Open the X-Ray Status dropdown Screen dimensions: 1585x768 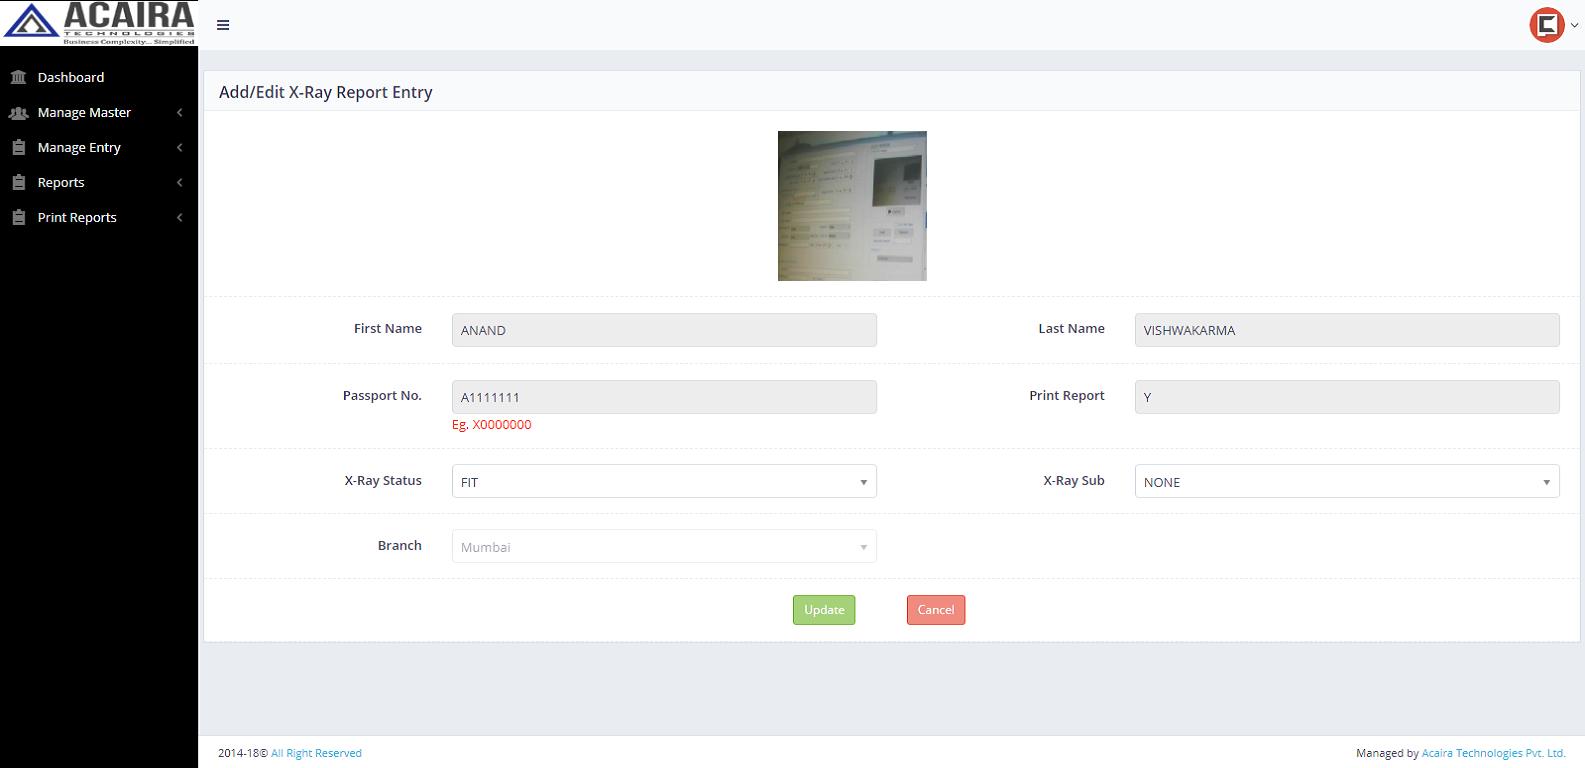(x=664, y=482)
